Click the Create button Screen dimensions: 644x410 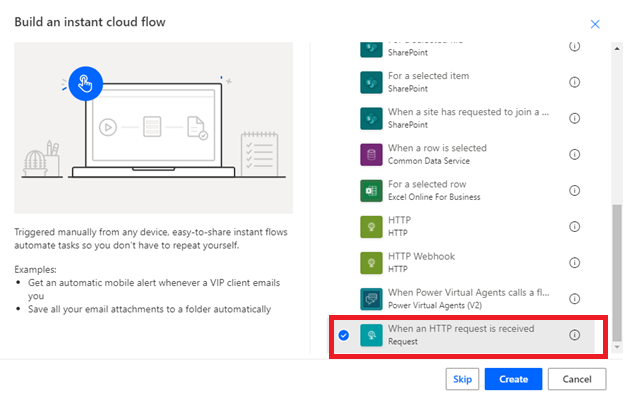click(x=513, y=379)
